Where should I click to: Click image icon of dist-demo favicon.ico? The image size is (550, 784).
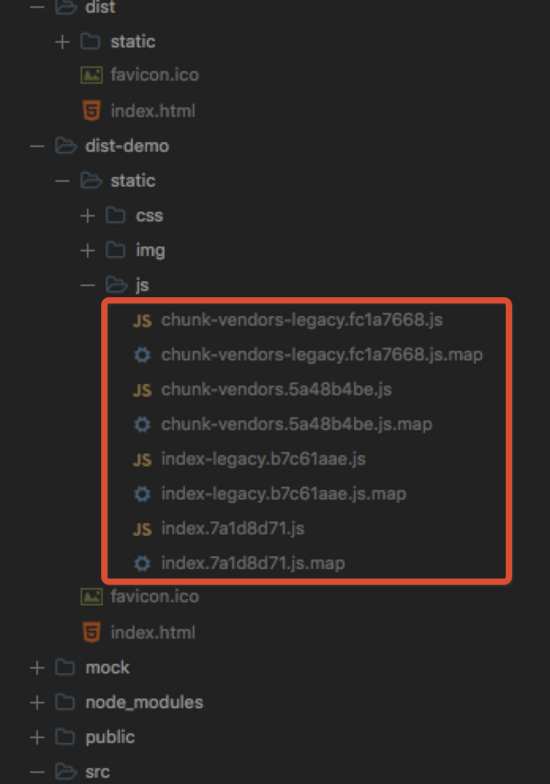click(x=92, y=596)
